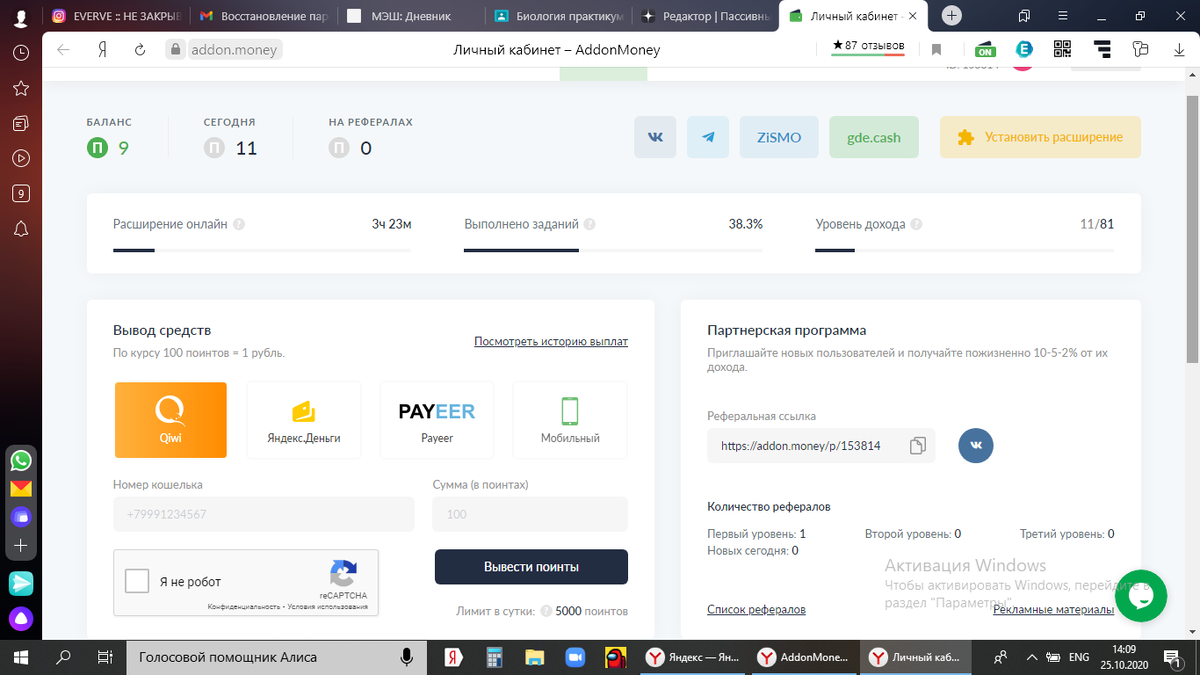Open the VK social link button
1200x675 pixels.
[x=656, y=137]
